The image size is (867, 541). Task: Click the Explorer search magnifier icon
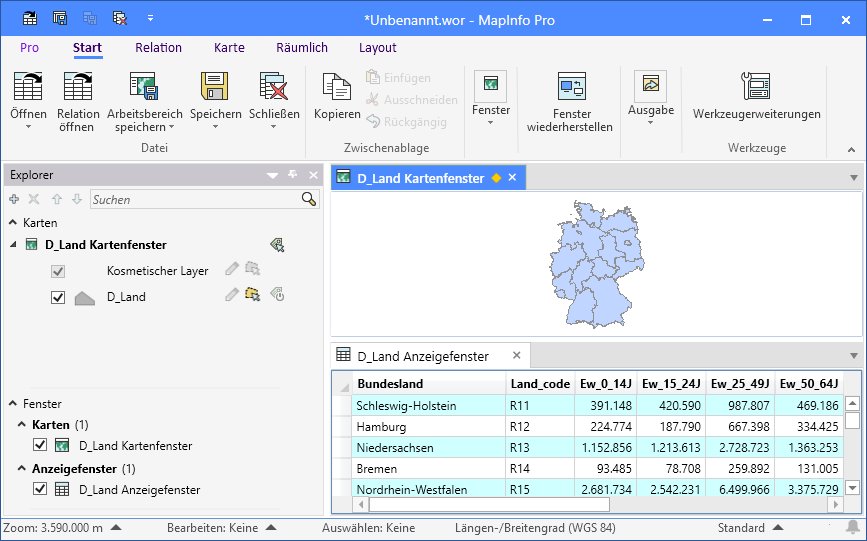coord(309,199)
